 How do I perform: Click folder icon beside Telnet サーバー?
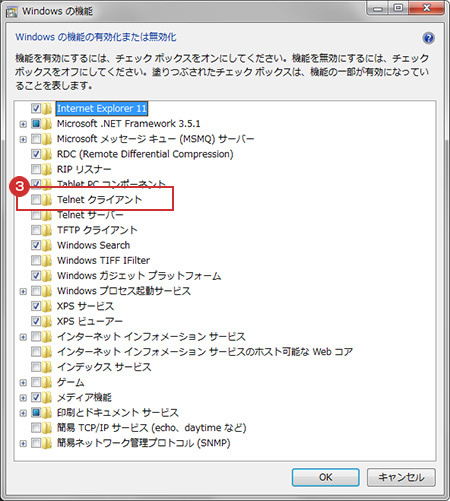click(x=47, y=215)
